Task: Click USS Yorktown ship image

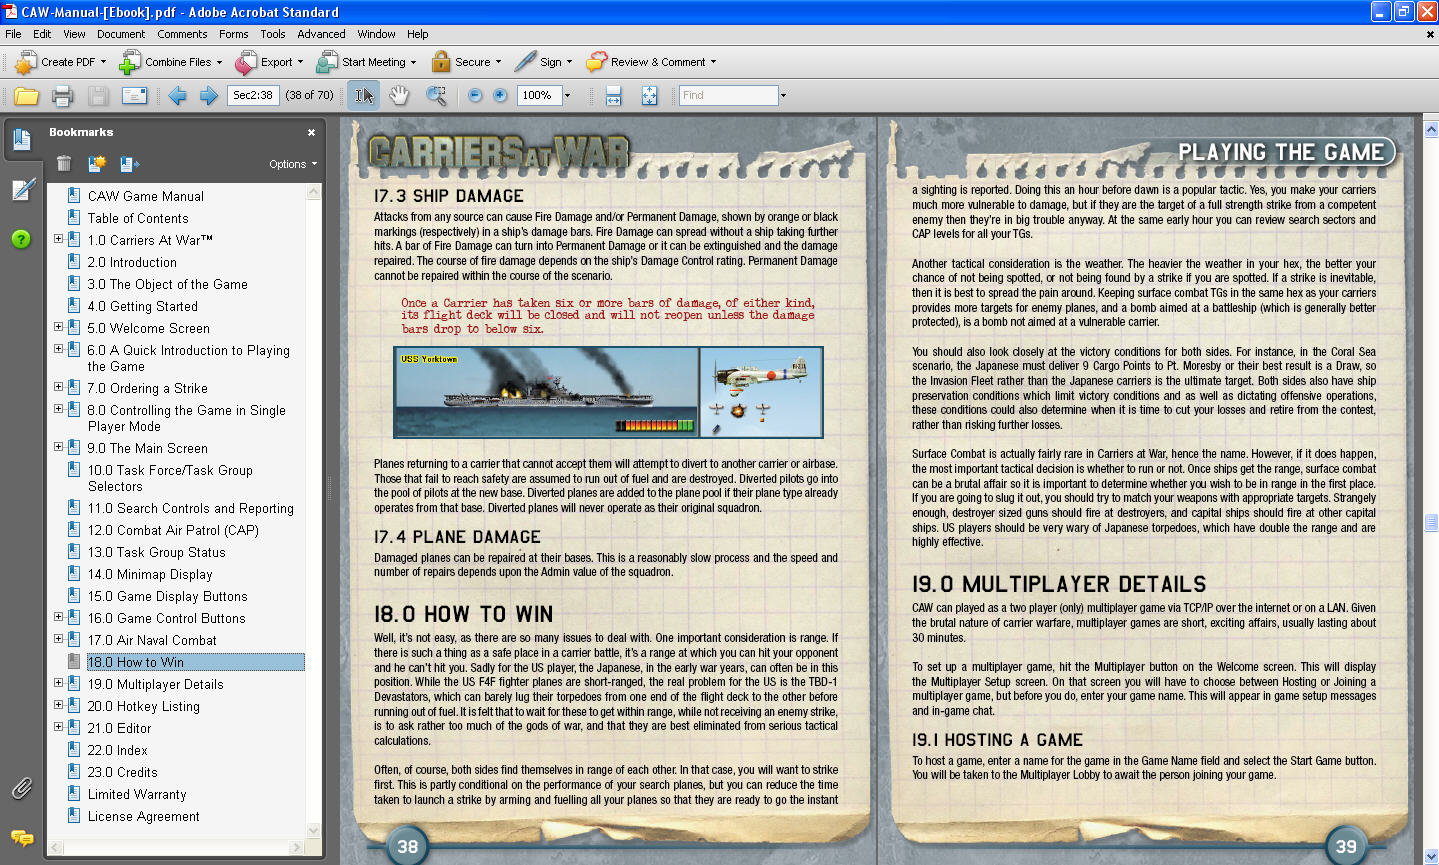Action: coord(547,392)
